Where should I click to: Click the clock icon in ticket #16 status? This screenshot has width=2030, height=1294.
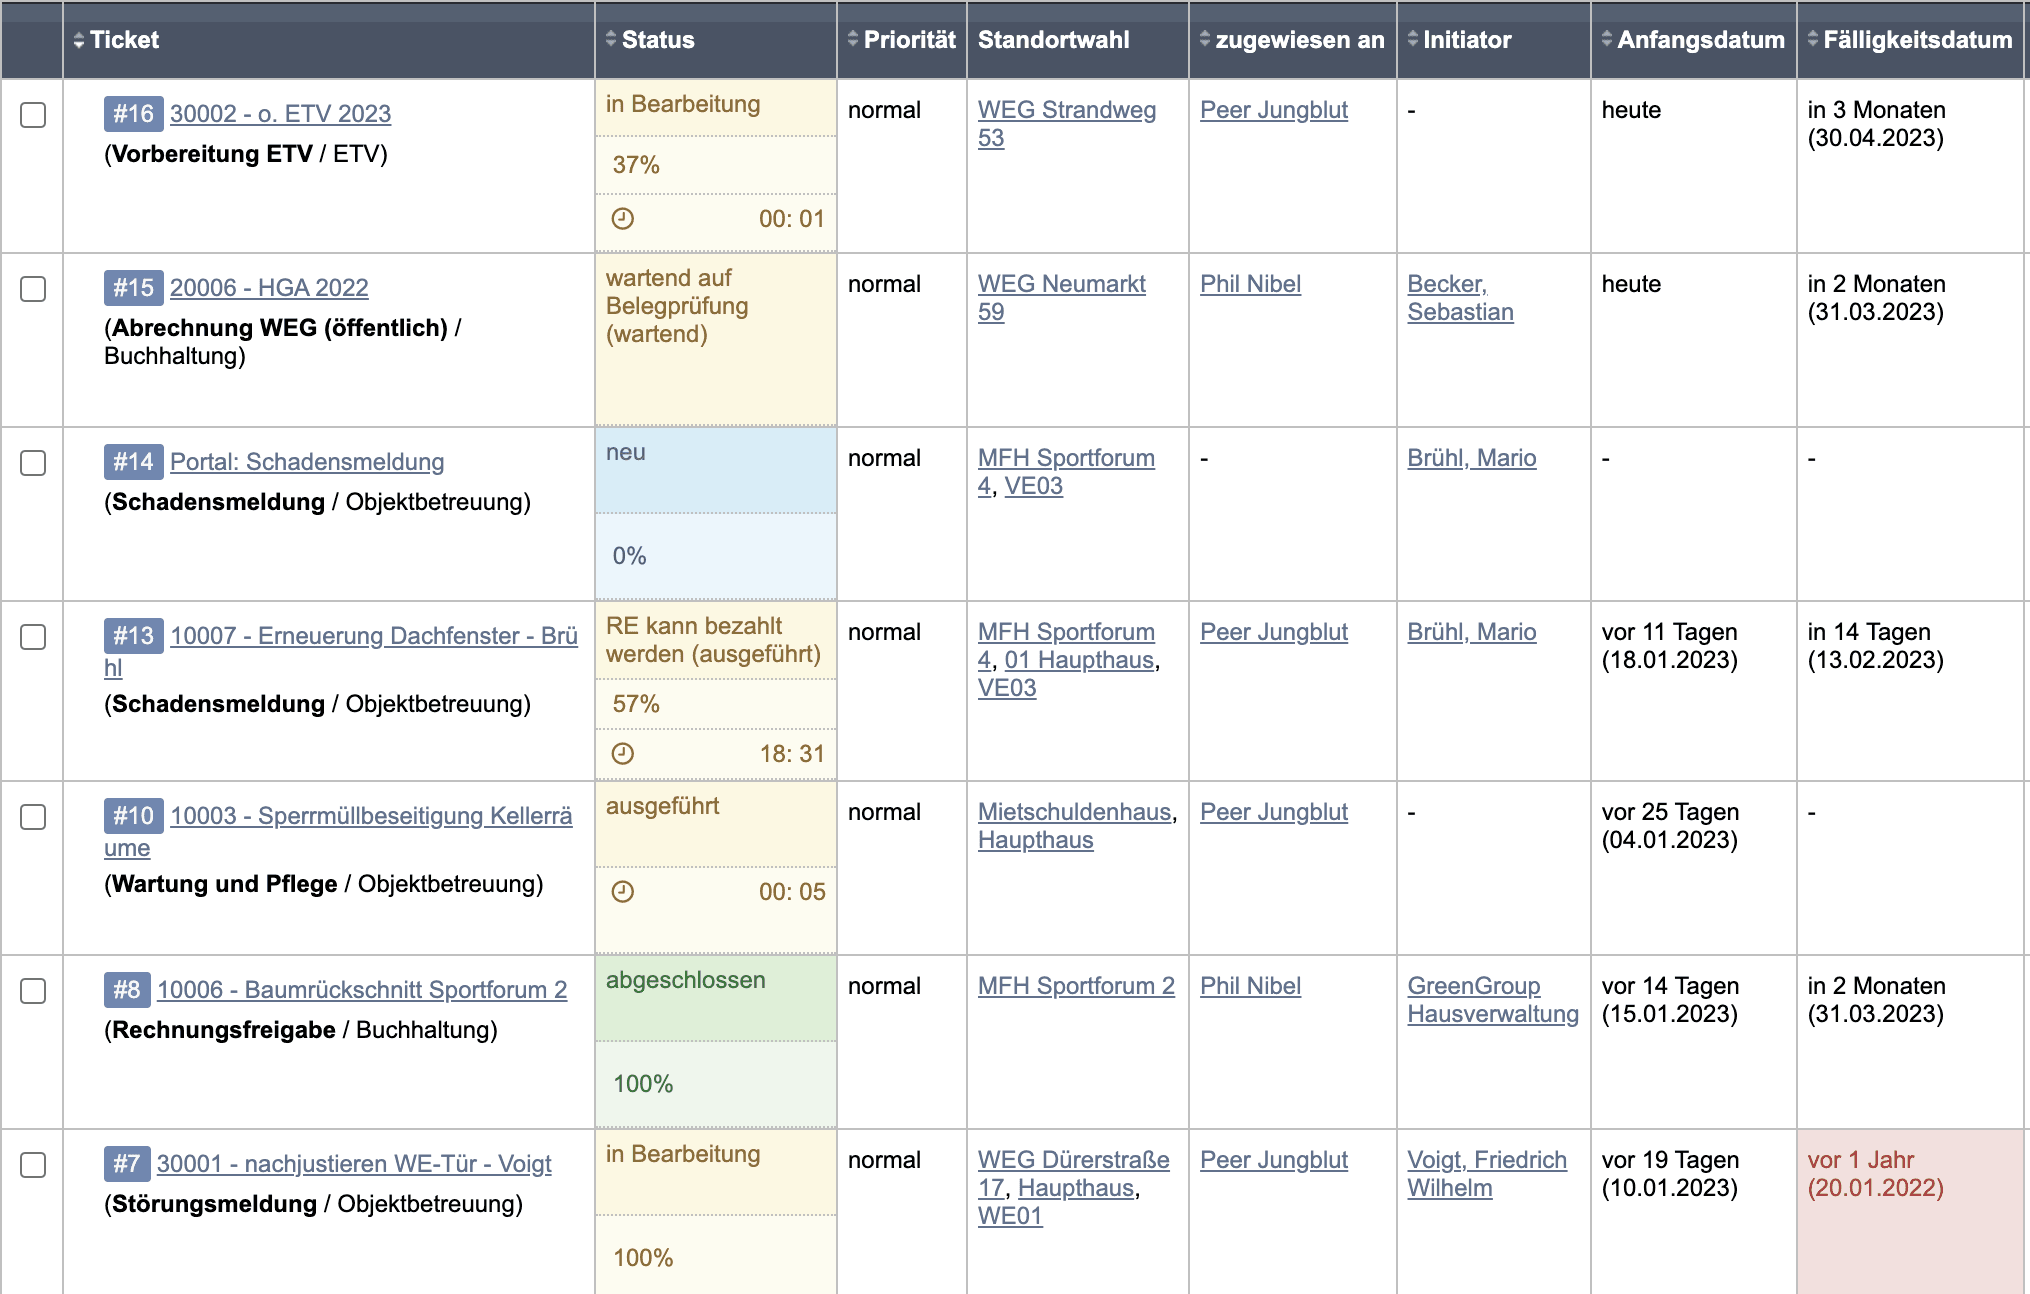(x=622, y=218)
